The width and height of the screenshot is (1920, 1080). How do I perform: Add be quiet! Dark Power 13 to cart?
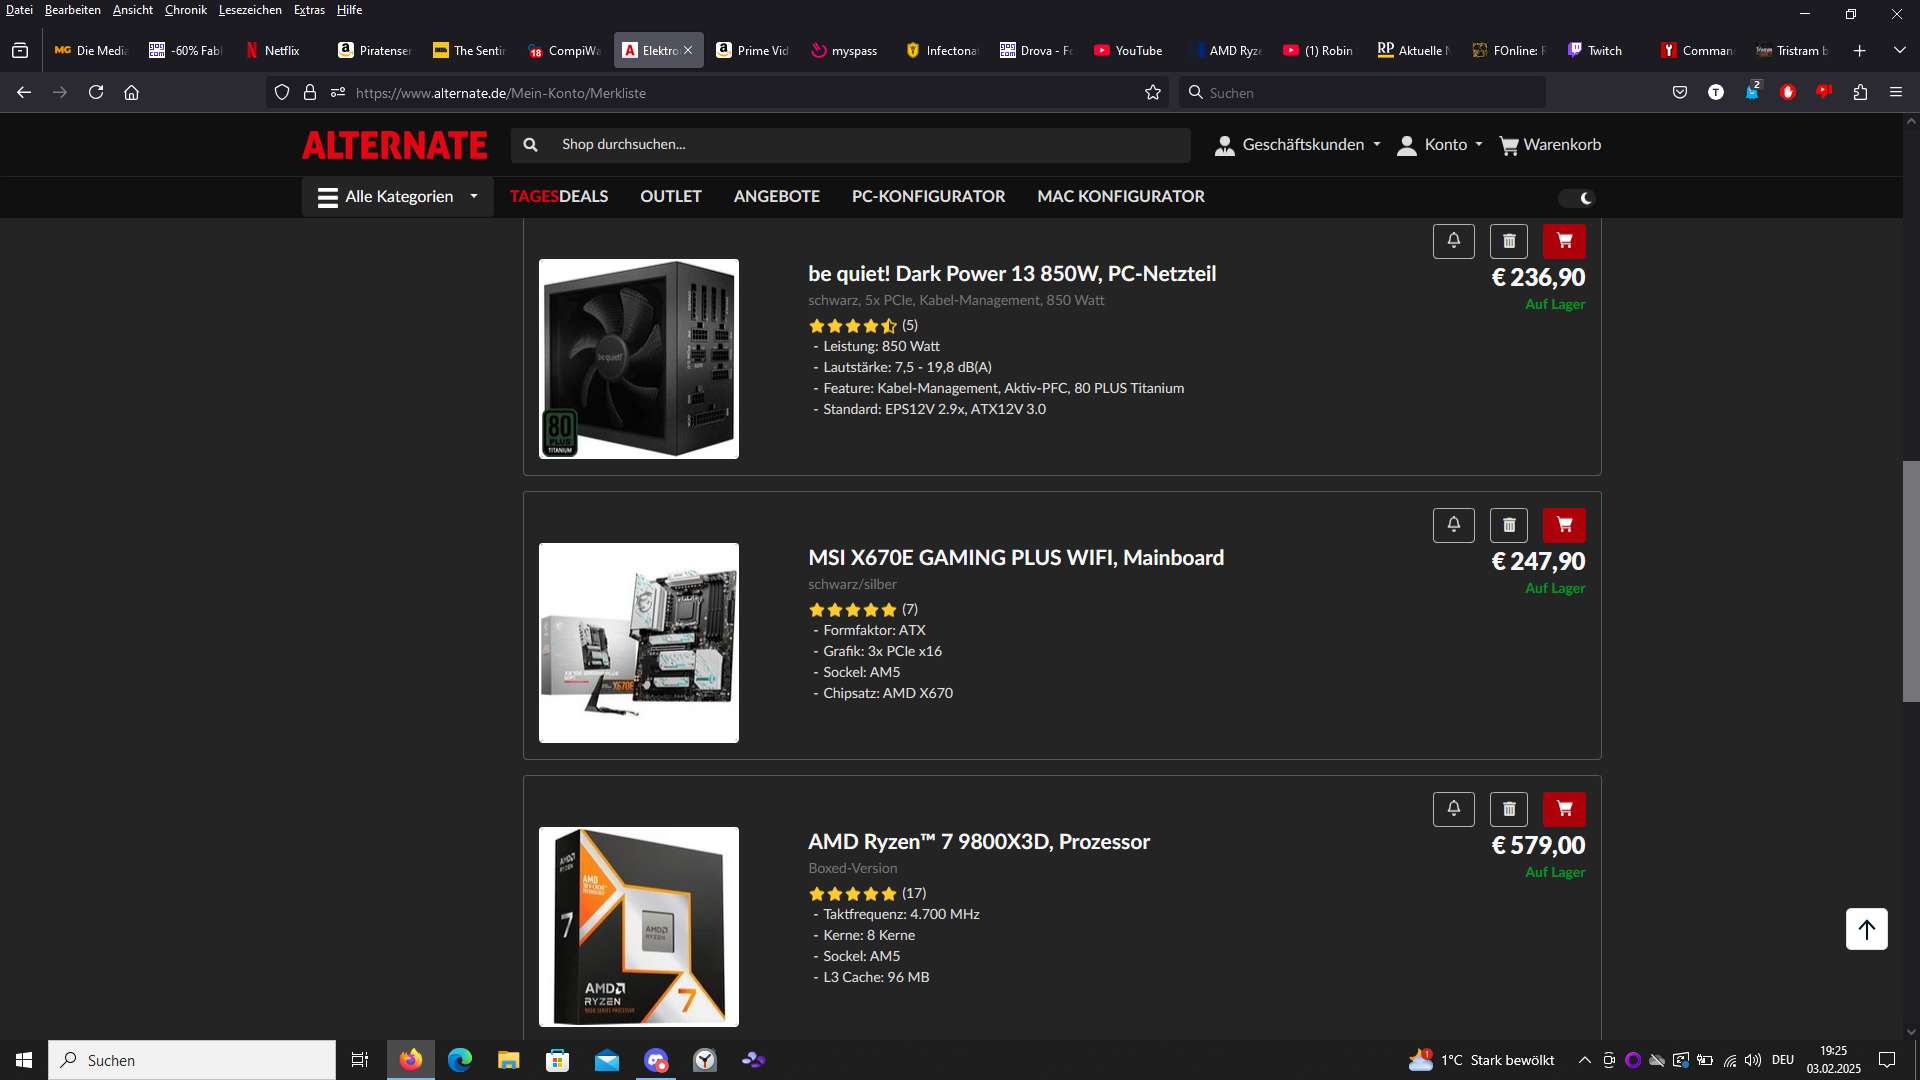(x=1564, y=241)
